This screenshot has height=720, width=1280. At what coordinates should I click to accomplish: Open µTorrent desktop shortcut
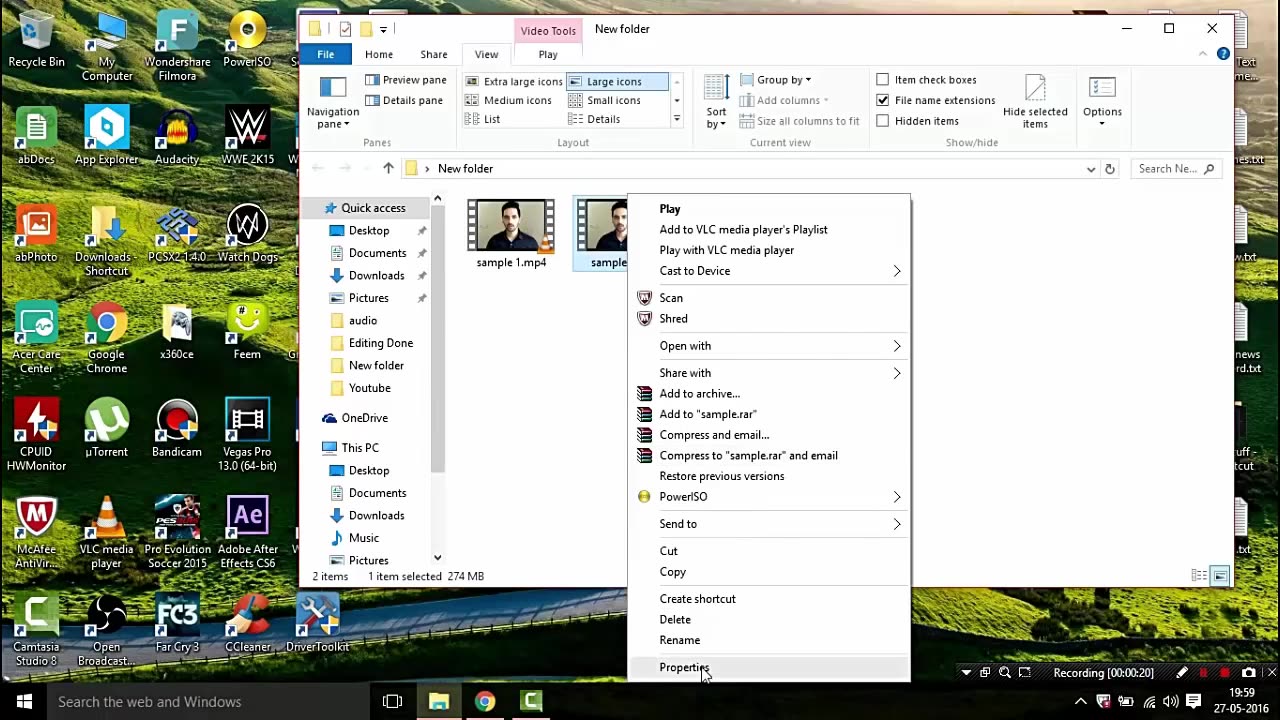106,430
